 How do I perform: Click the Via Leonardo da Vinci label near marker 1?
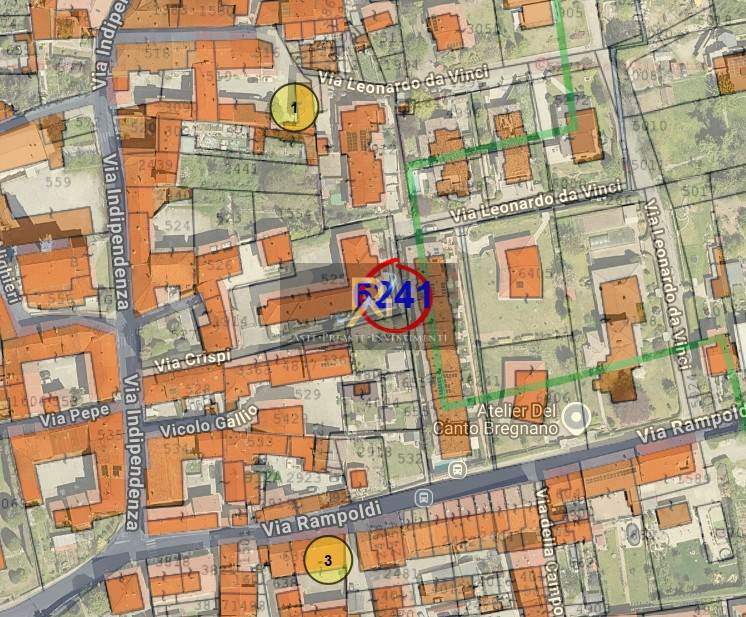pyautogui.click(x=403, y=79)
